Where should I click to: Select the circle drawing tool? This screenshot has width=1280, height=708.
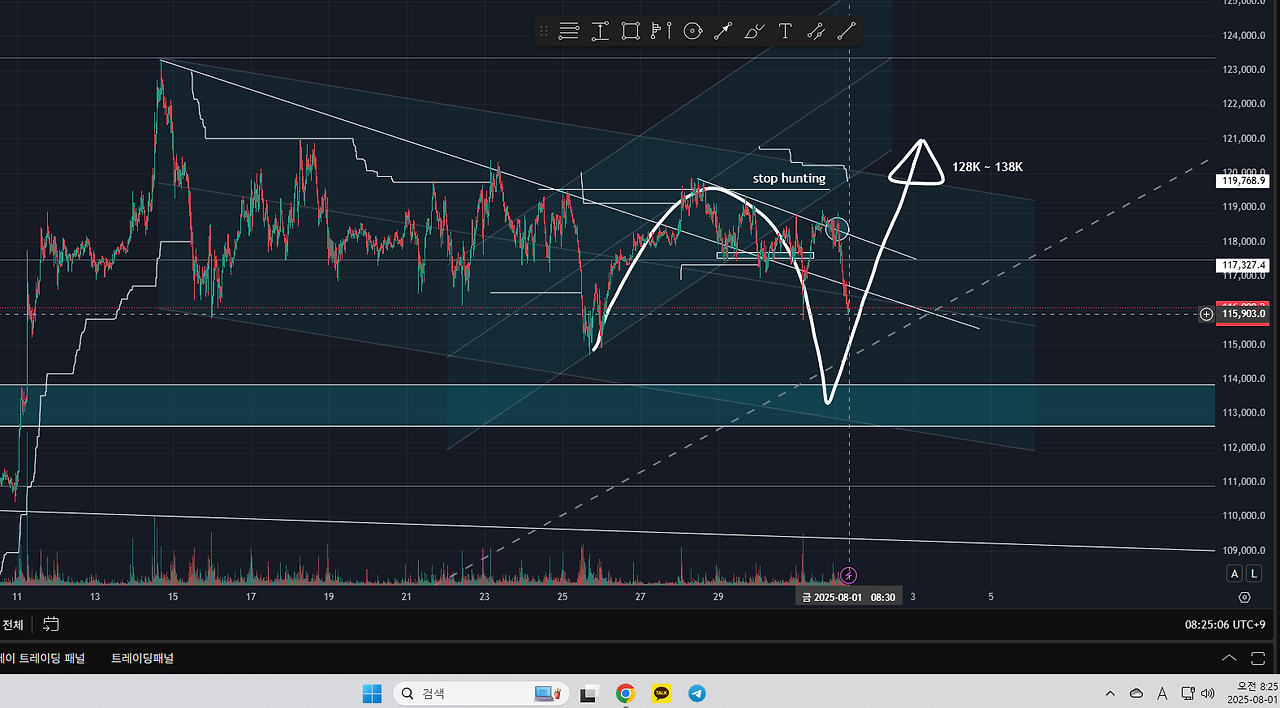[692, 31]
